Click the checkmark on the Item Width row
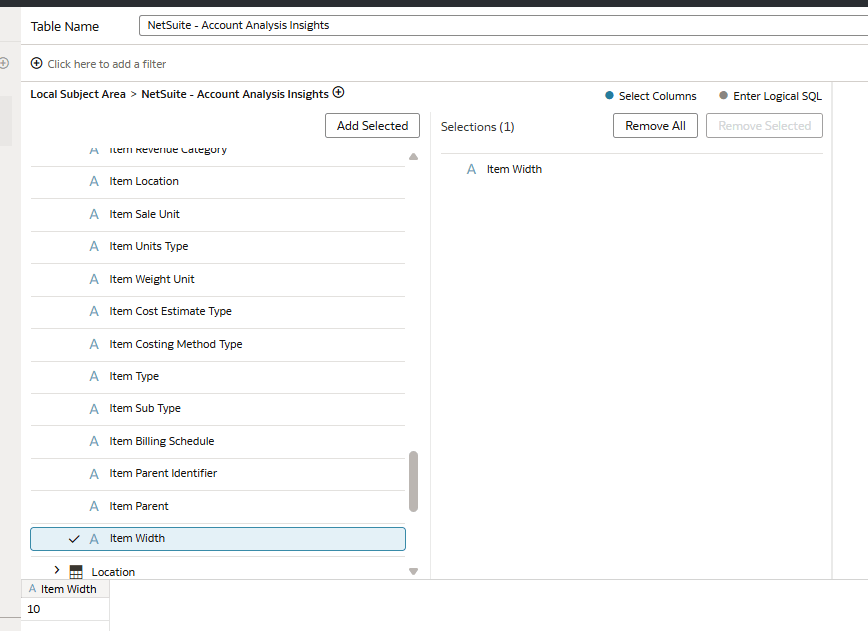The height and width of the screenshot is (631, 868). tap(74, 539)
